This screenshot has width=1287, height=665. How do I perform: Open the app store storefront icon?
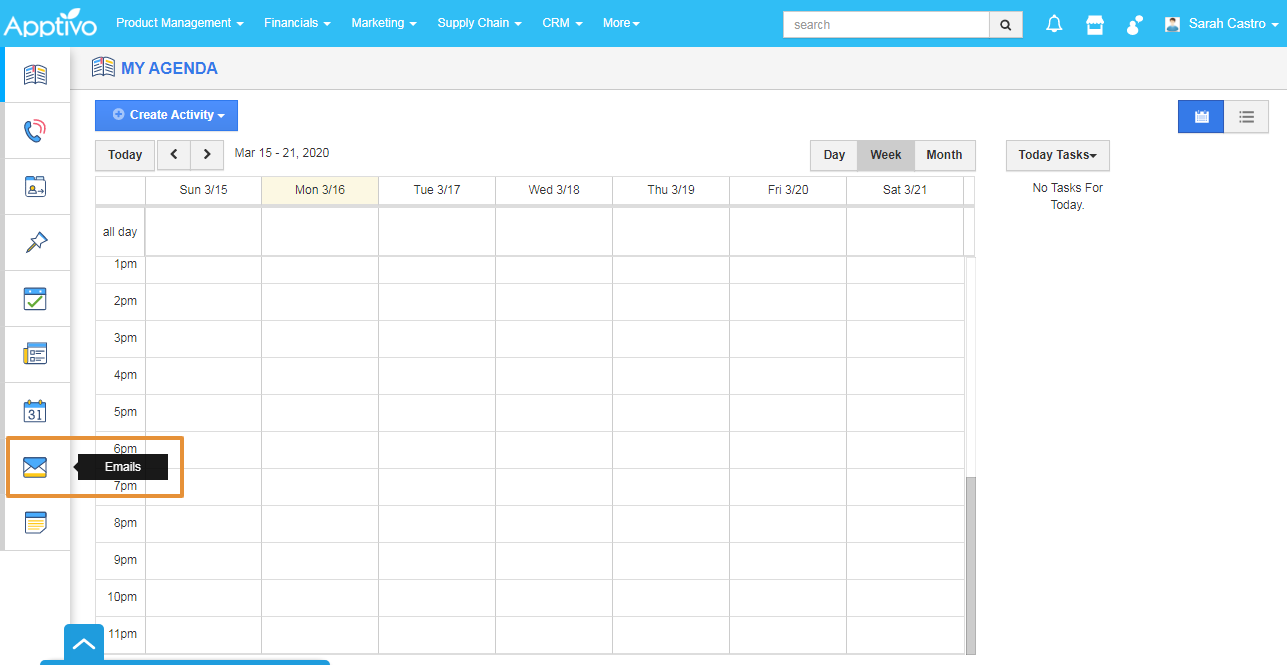[1095, 24]
